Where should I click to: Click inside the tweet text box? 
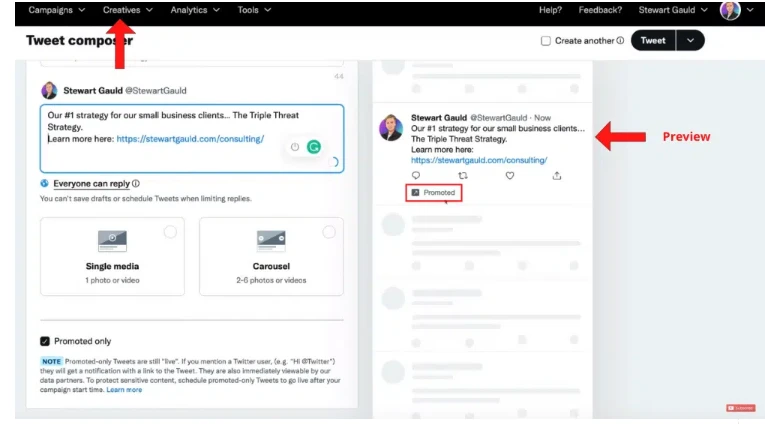pyautogui.click(x=192, y=139)
